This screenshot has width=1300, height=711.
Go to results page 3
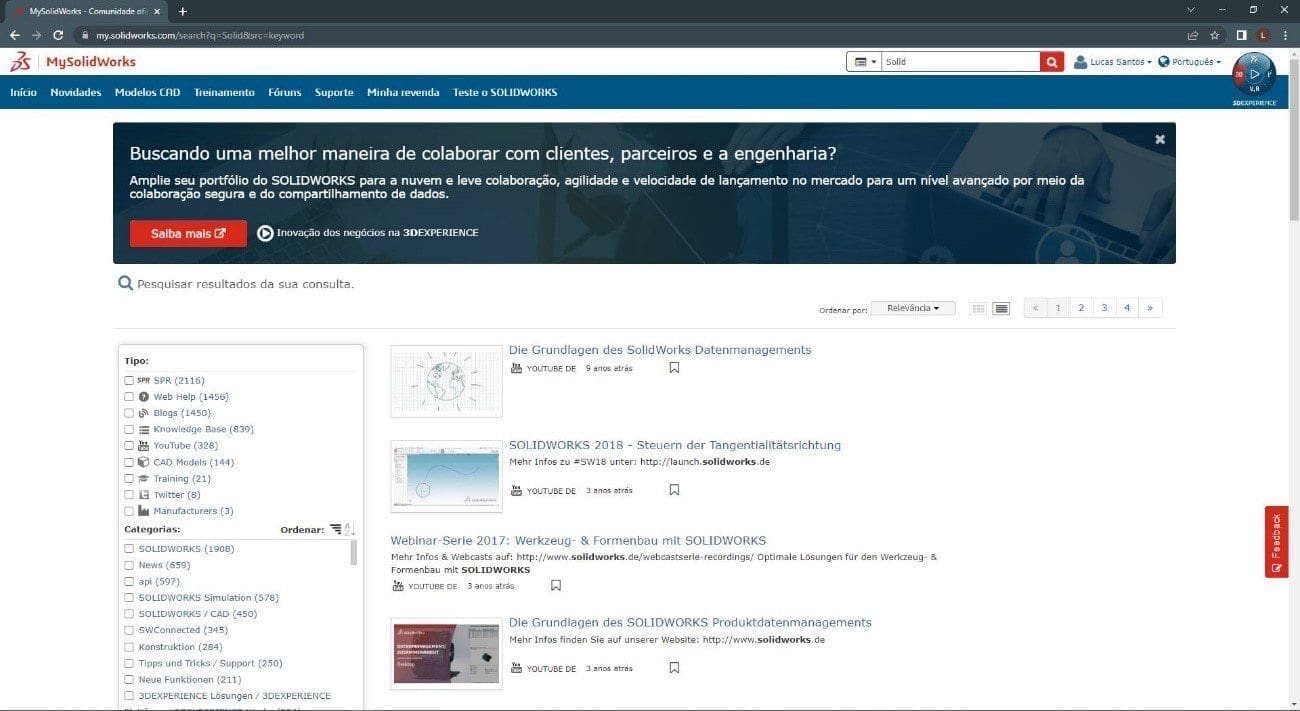(1104, 308)
